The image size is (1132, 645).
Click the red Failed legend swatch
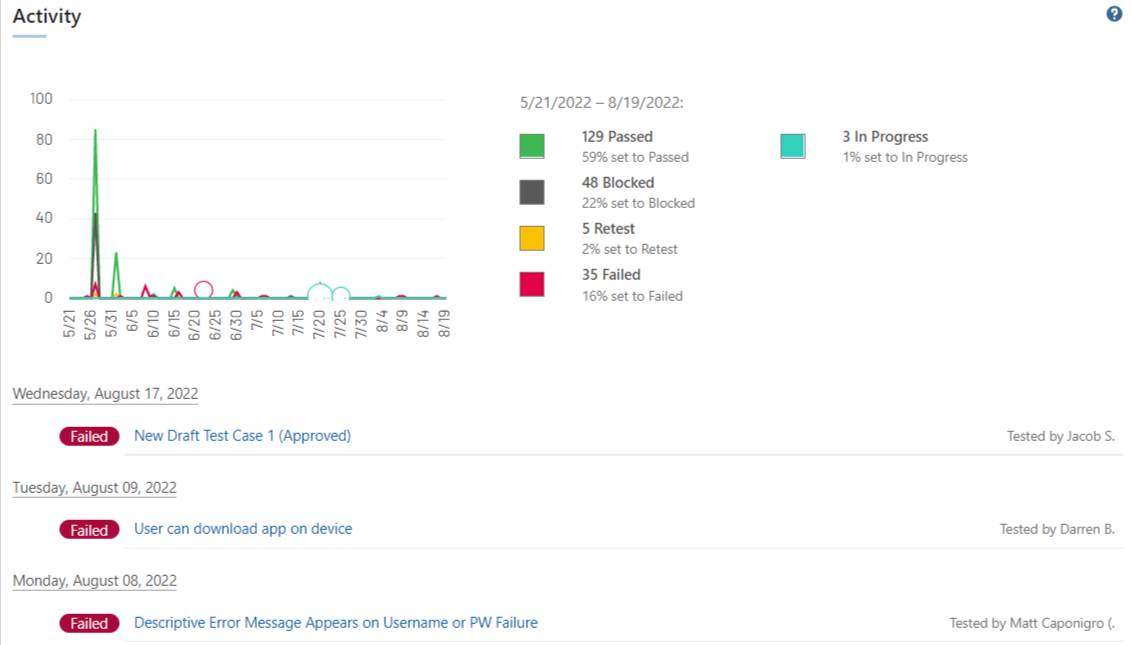coord(532,284)
